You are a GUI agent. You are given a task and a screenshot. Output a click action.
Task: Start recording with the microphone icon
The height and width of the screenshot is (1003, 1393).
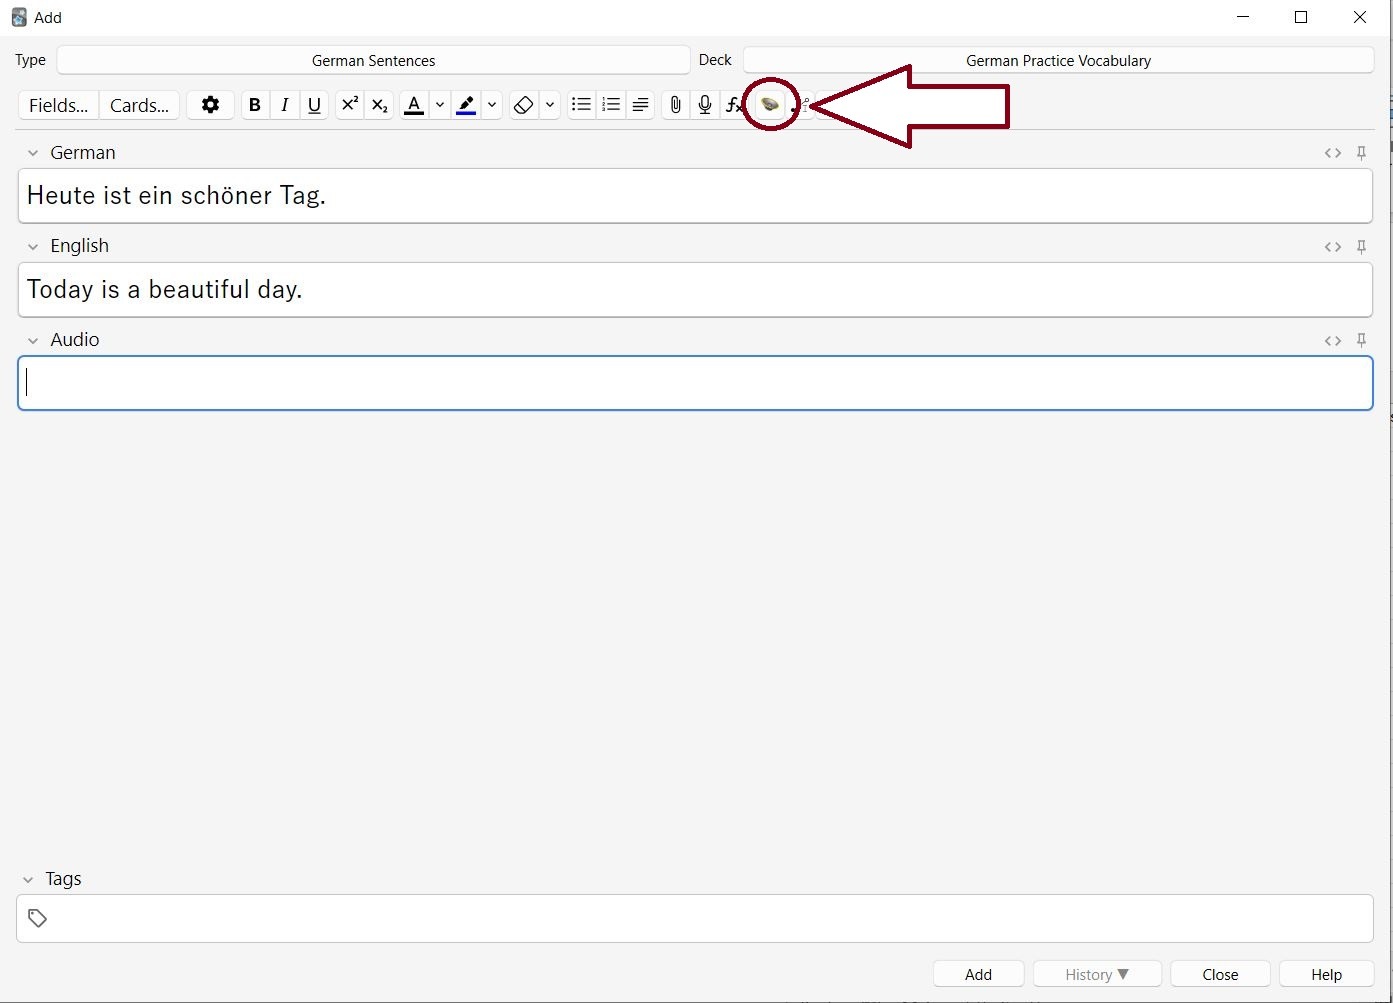[x=705, y=105]
